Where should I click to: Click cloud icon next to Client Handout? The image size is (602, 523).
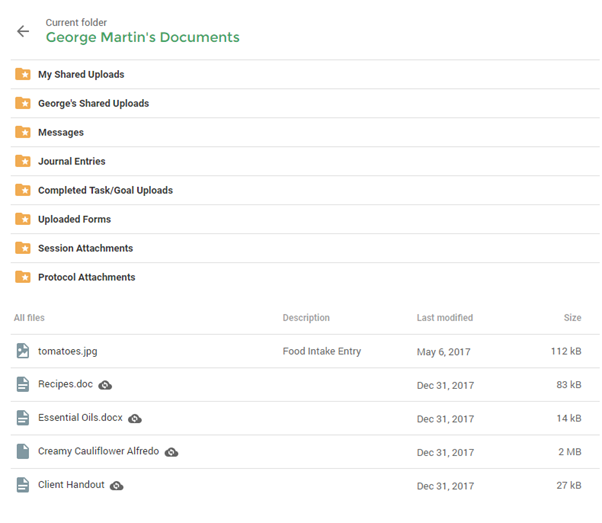117,486
